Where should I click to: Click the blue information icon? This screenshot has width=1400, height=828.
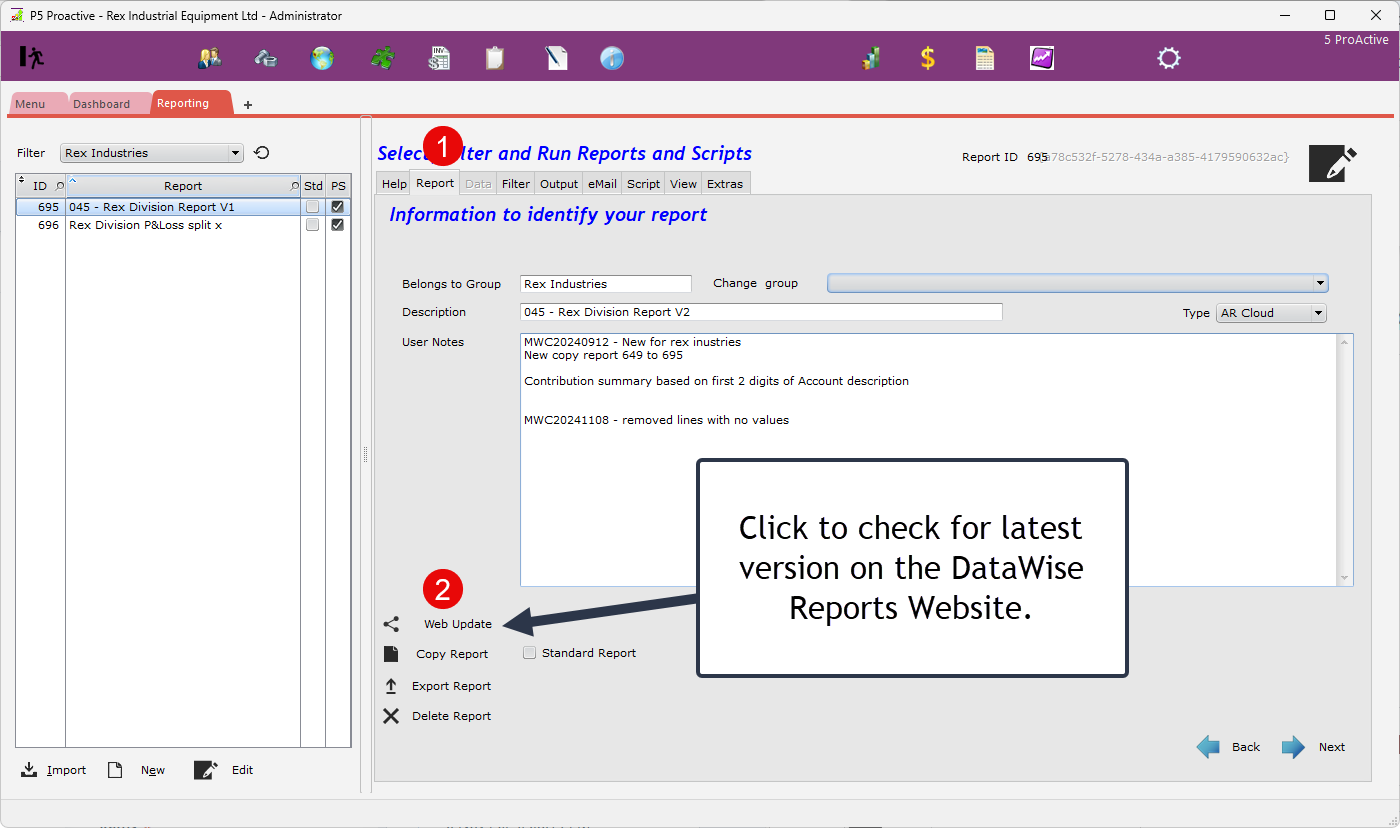click(612, 58)
